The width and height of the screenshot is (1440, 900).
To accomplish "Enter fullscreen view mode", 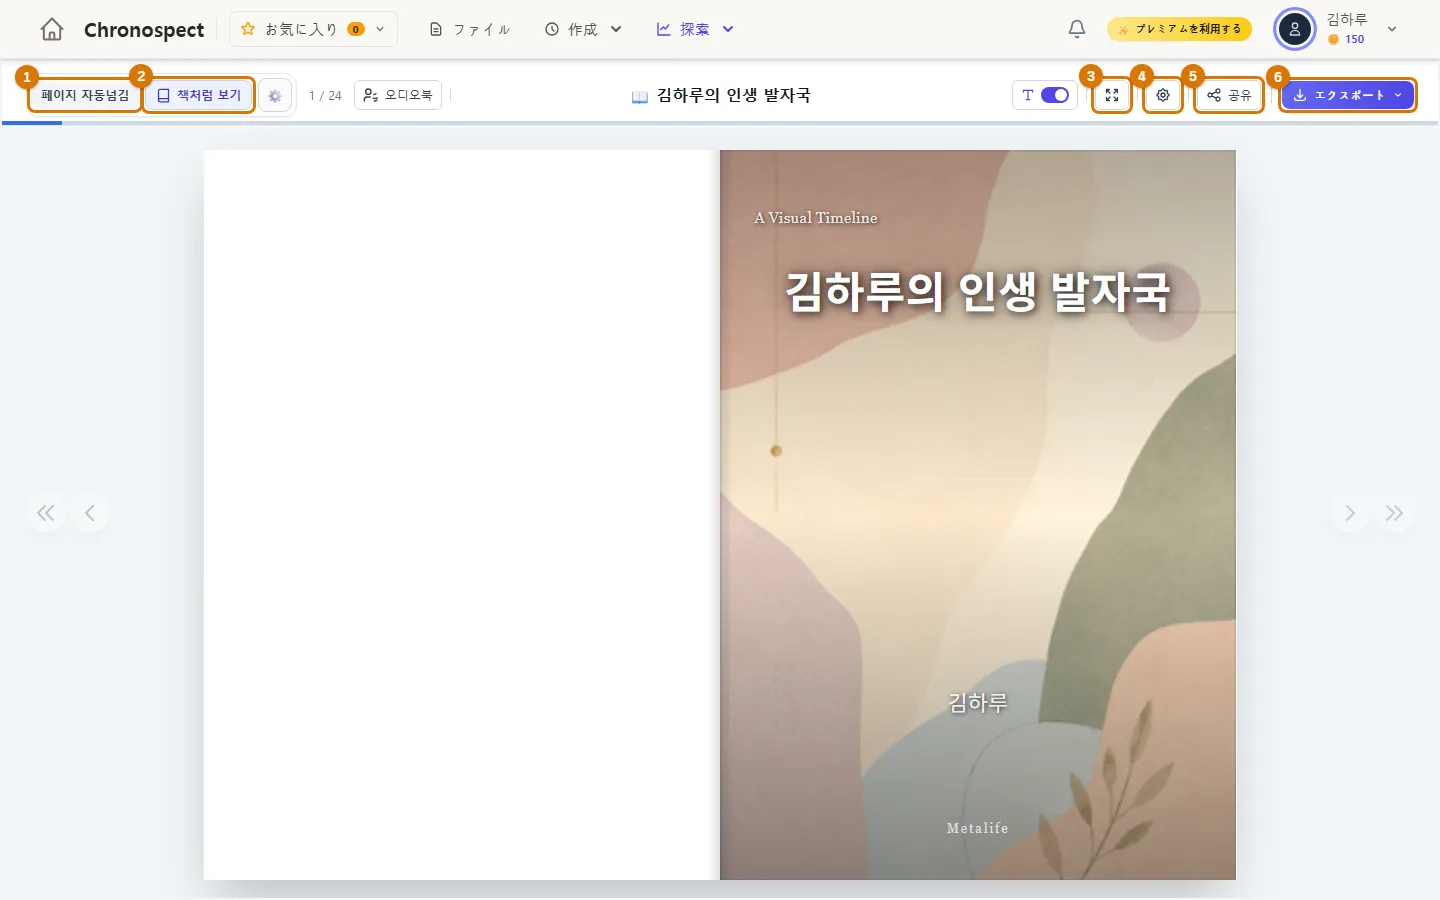I will (x=1112, y=95).
